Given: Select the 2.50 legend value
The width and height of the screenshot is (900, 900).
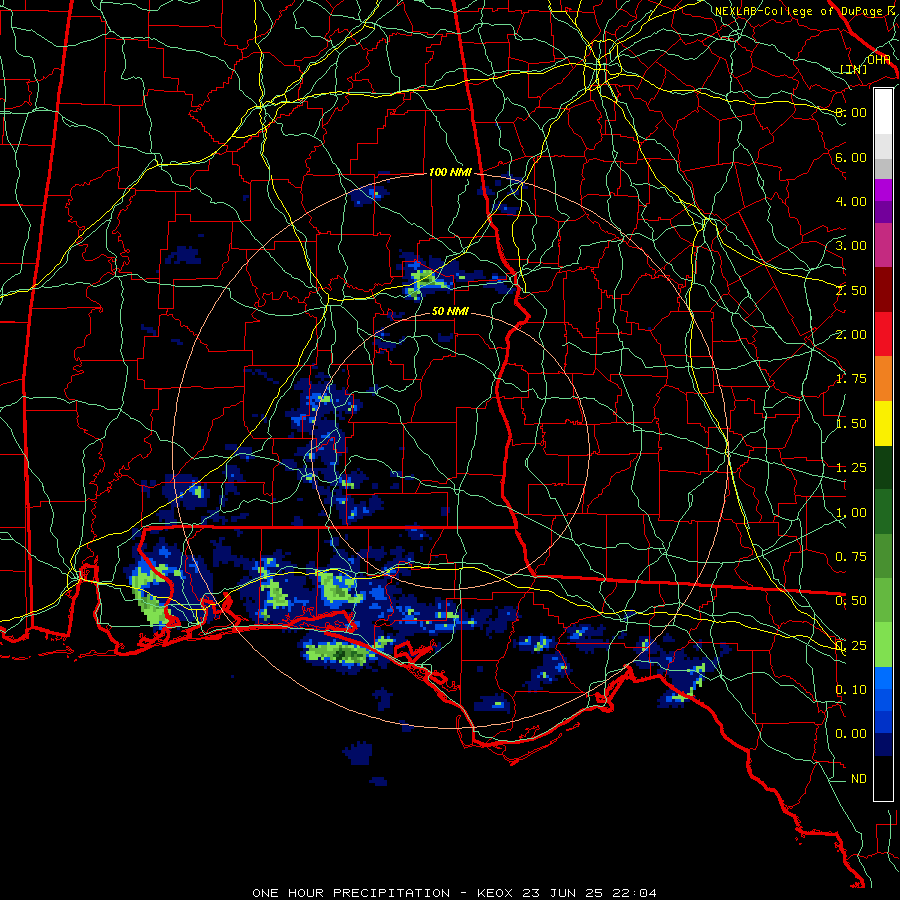Looking at the screenshot, I should coord(851,290).
